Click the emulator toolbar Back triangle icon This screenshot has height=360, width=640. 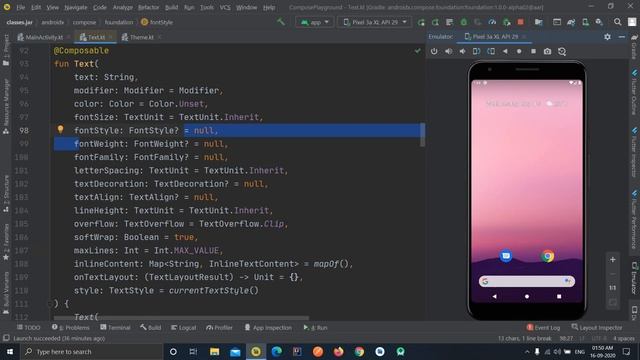(505, 51)
